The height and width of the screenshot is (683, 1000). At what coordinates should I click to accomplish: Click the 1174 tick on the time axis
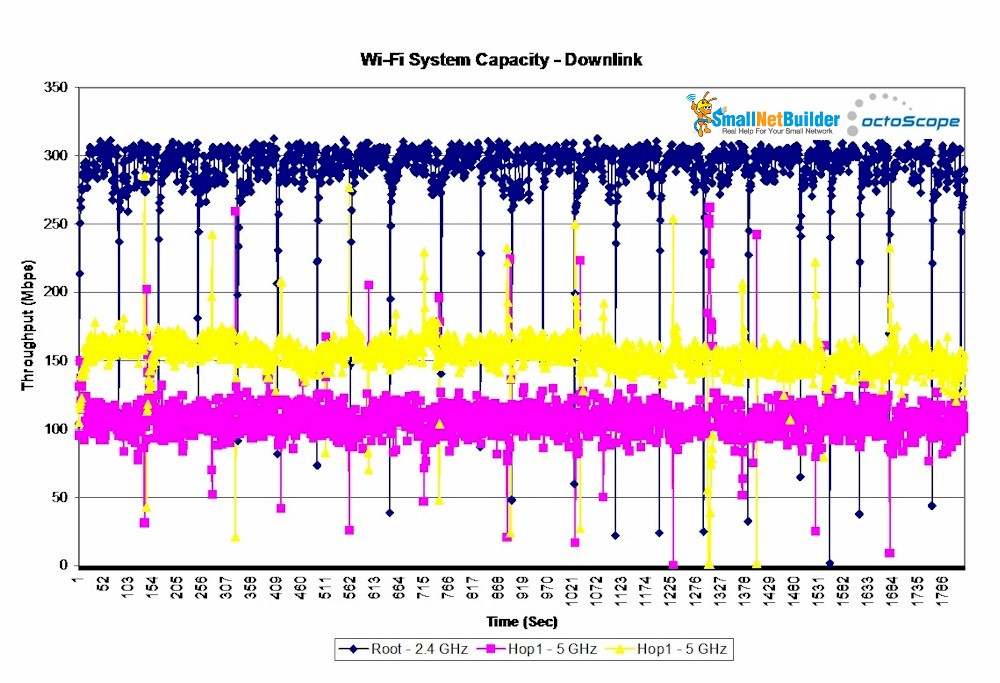(645, 589)
